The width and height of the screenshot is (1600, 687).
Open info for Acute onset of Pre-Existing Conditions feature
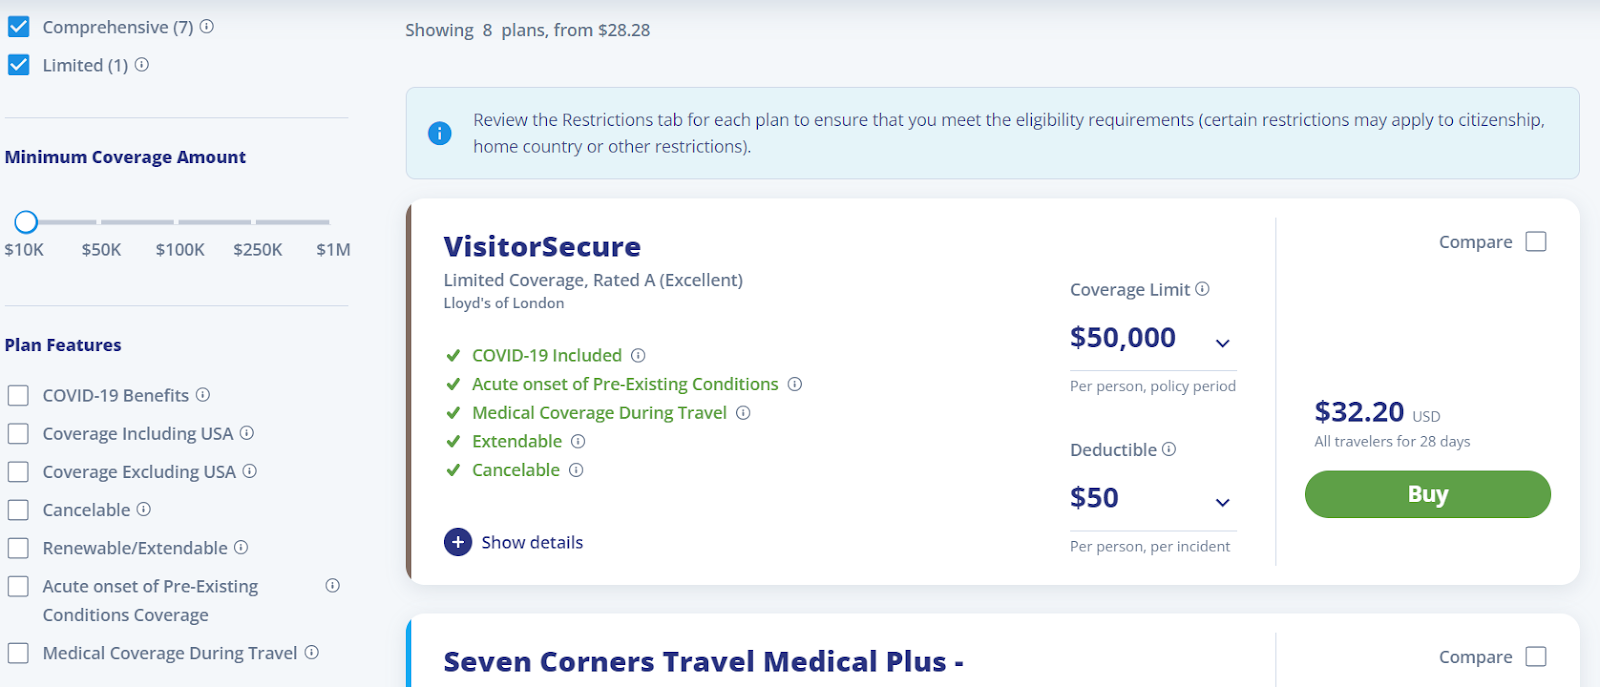point(795,384)
